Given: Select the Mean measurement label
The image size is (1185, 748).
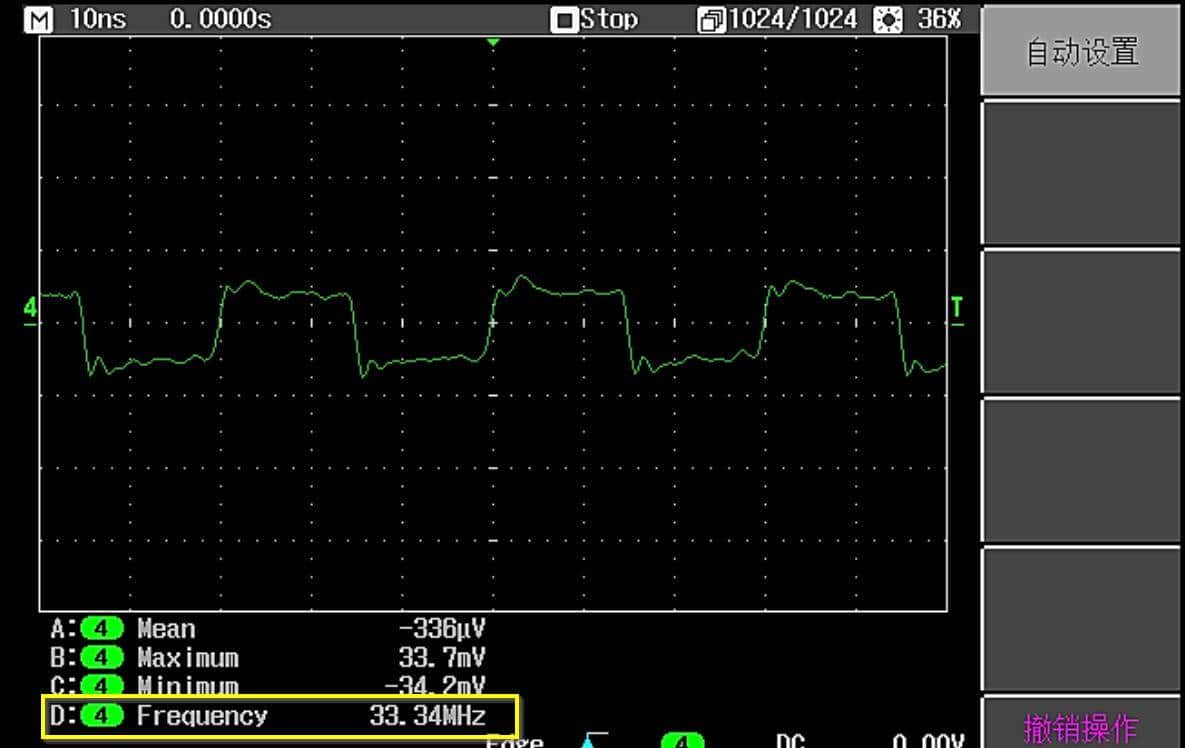Looking at the screenshot, I should pyautogui.click(x=166, y=629).
